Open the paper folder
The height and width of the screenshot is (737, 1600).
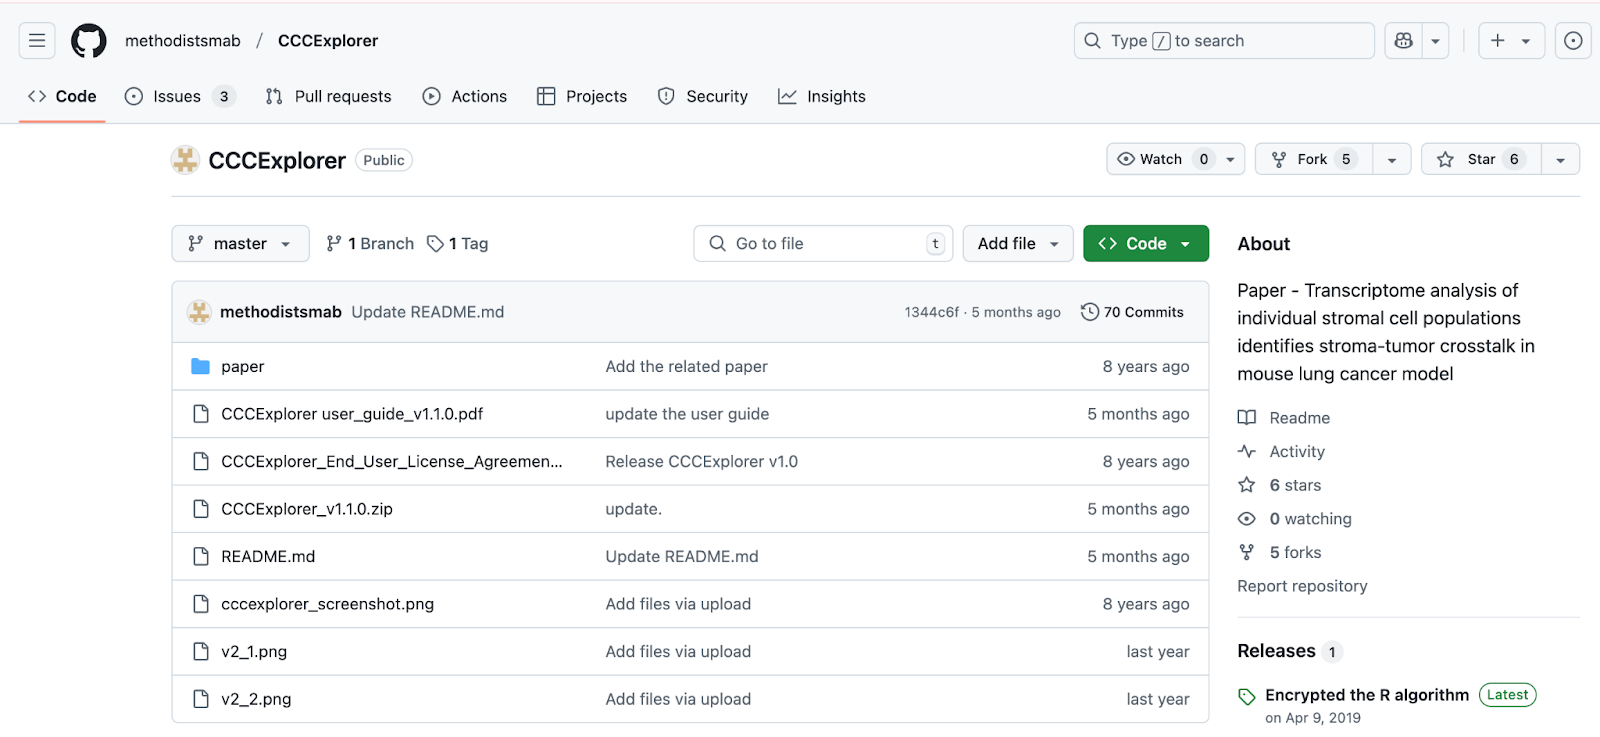(242, 367)
